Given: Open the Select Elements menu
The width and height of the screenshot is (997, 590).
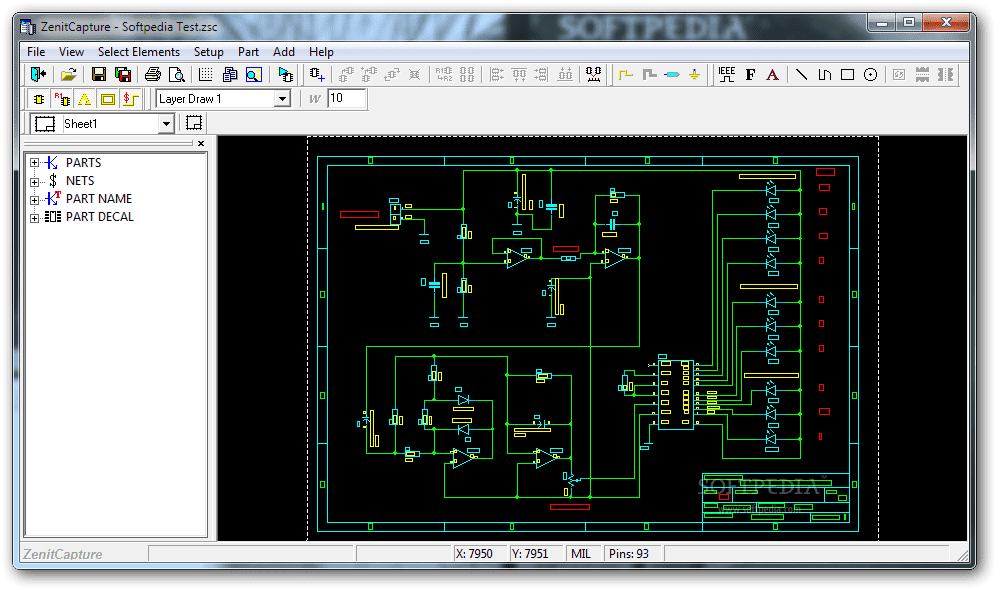Looking at the screenshot, I should [x=139, y=52].
